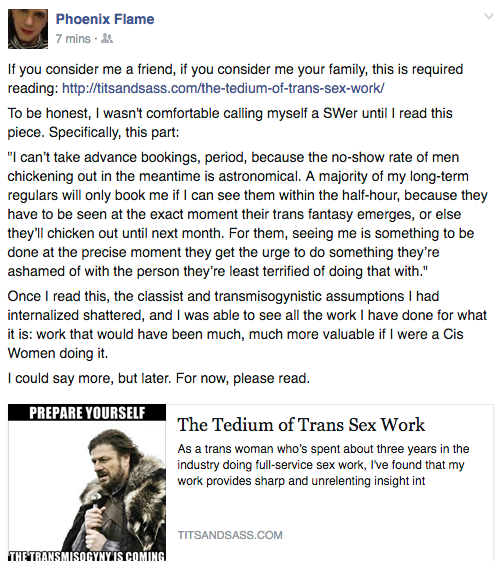Click the 7 mins timestamp

pos(73,38)
